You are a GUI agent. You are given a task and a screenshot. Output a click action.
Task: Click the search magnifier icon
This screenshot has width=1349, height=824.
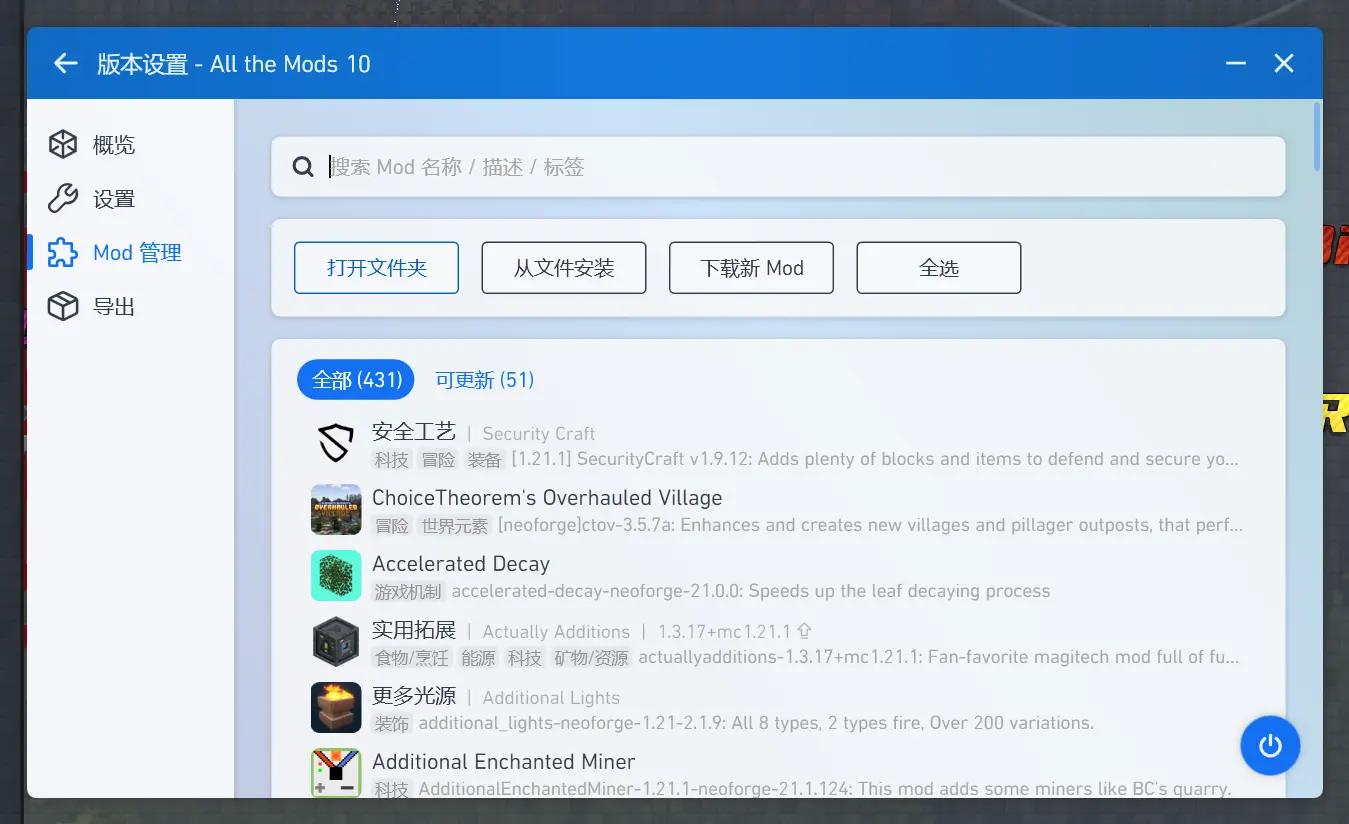303,167
